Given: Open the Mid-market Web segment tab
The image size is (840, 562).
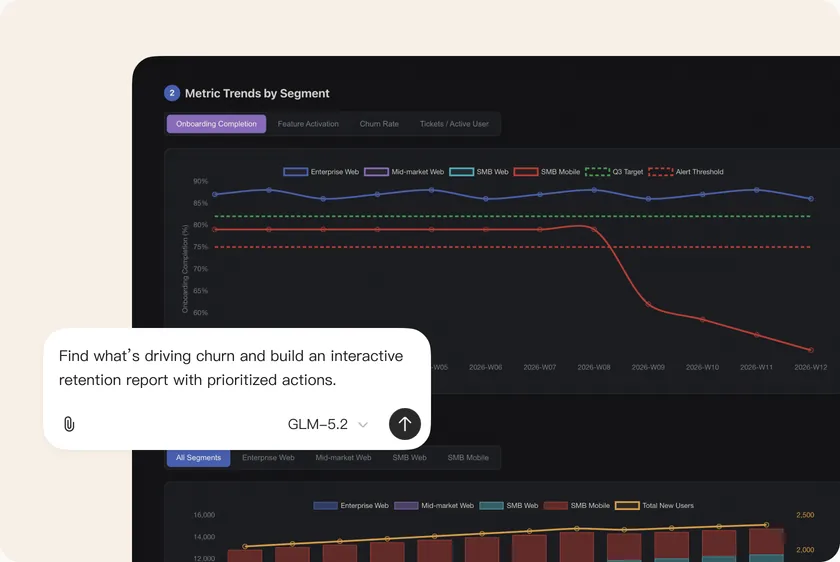Looking at the screenshot, I should click(343, 458).
